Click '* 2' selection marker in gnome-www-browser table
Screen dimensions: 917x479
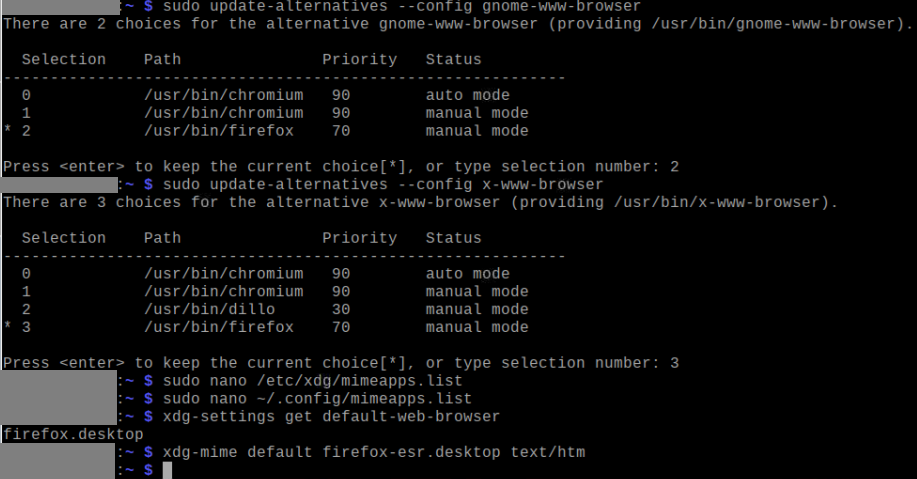click(x=18, y=131)
